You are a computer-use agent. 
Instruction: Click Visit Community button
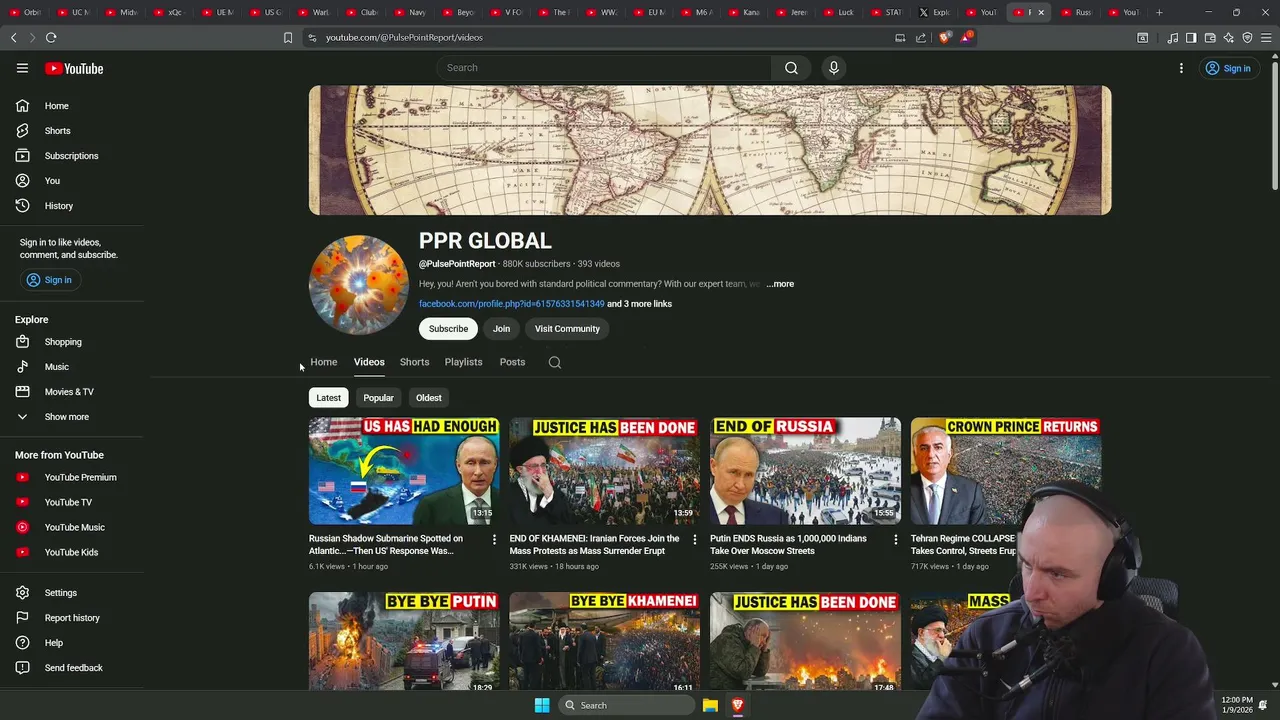tap(567, 329)
